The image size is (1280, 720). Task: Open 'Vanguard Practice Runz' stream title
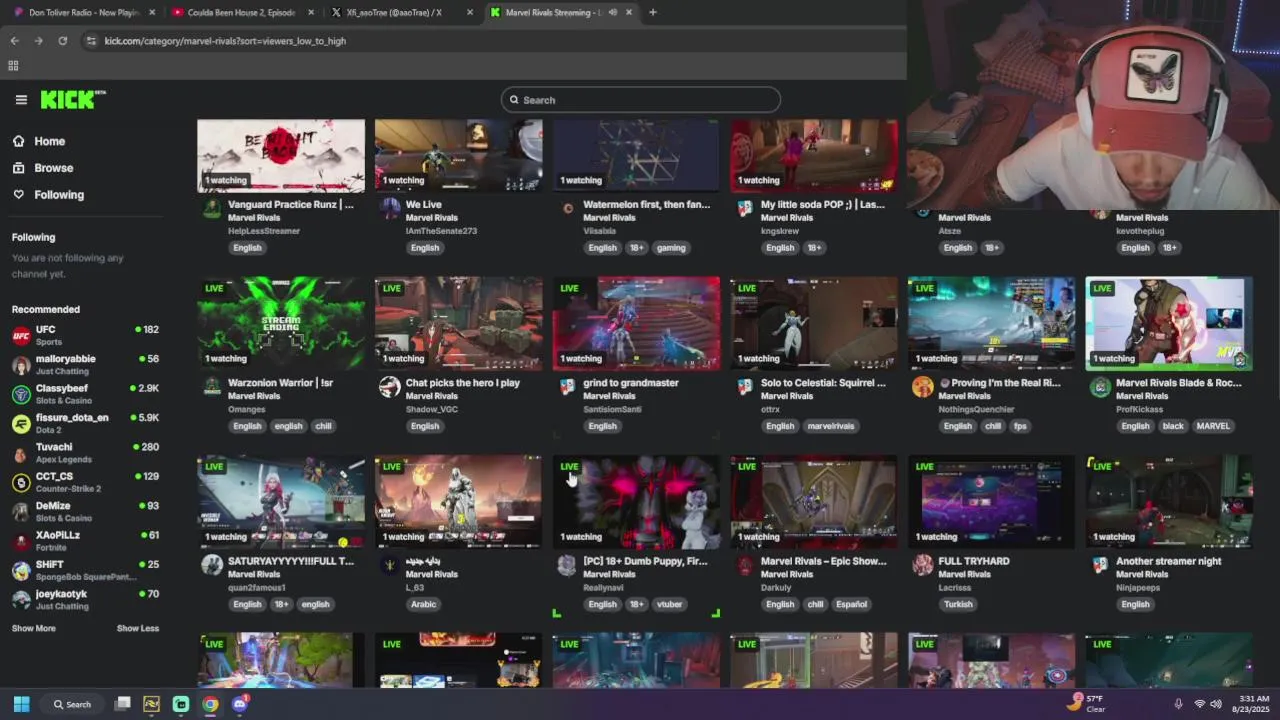click(291, 204)
